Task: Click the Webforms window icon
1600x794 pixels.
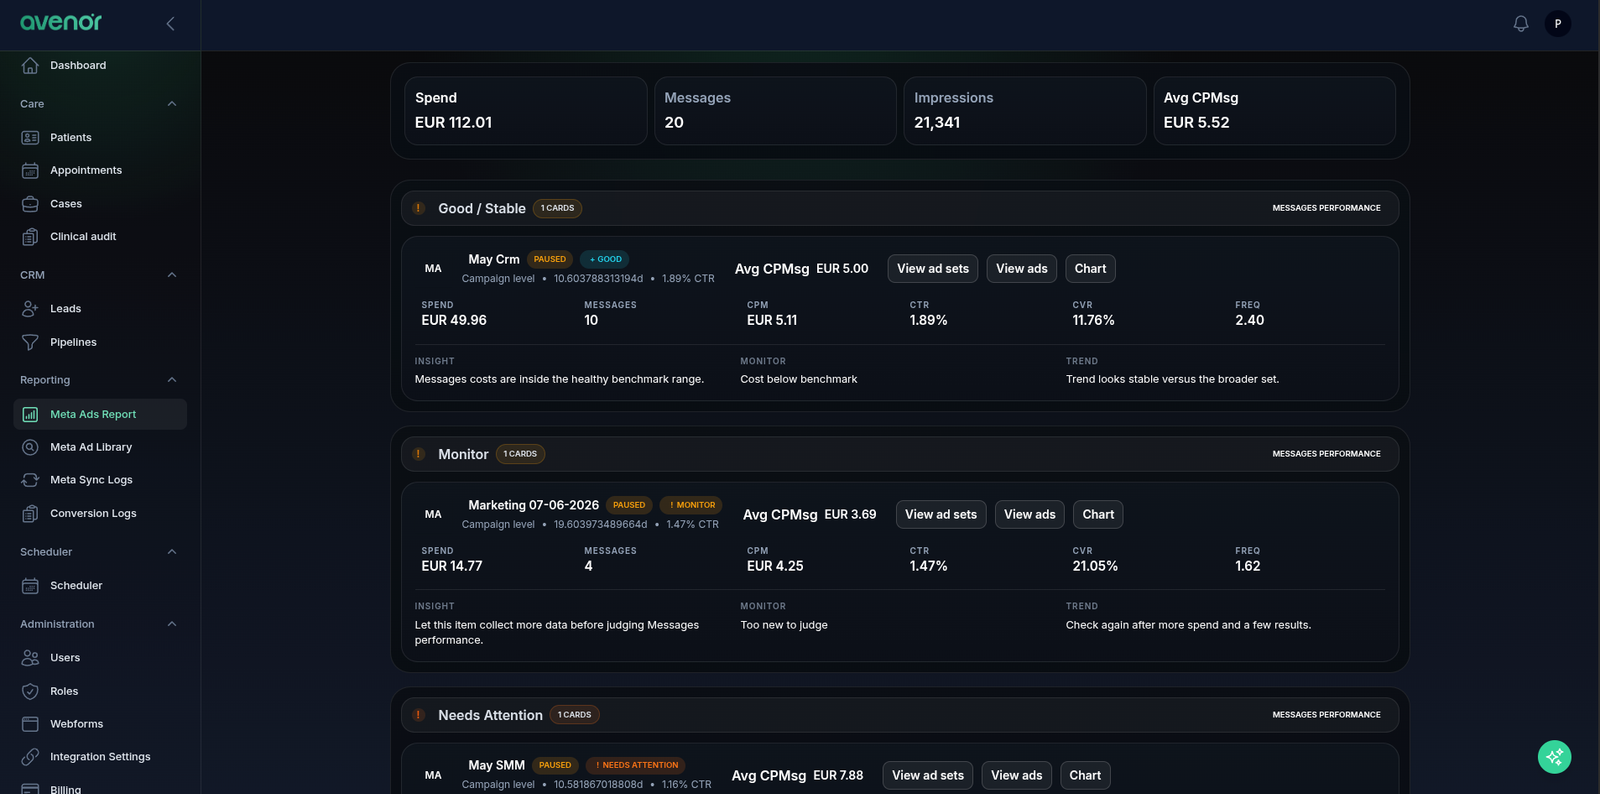Action: pyautogui.click(x=30, y=724)
